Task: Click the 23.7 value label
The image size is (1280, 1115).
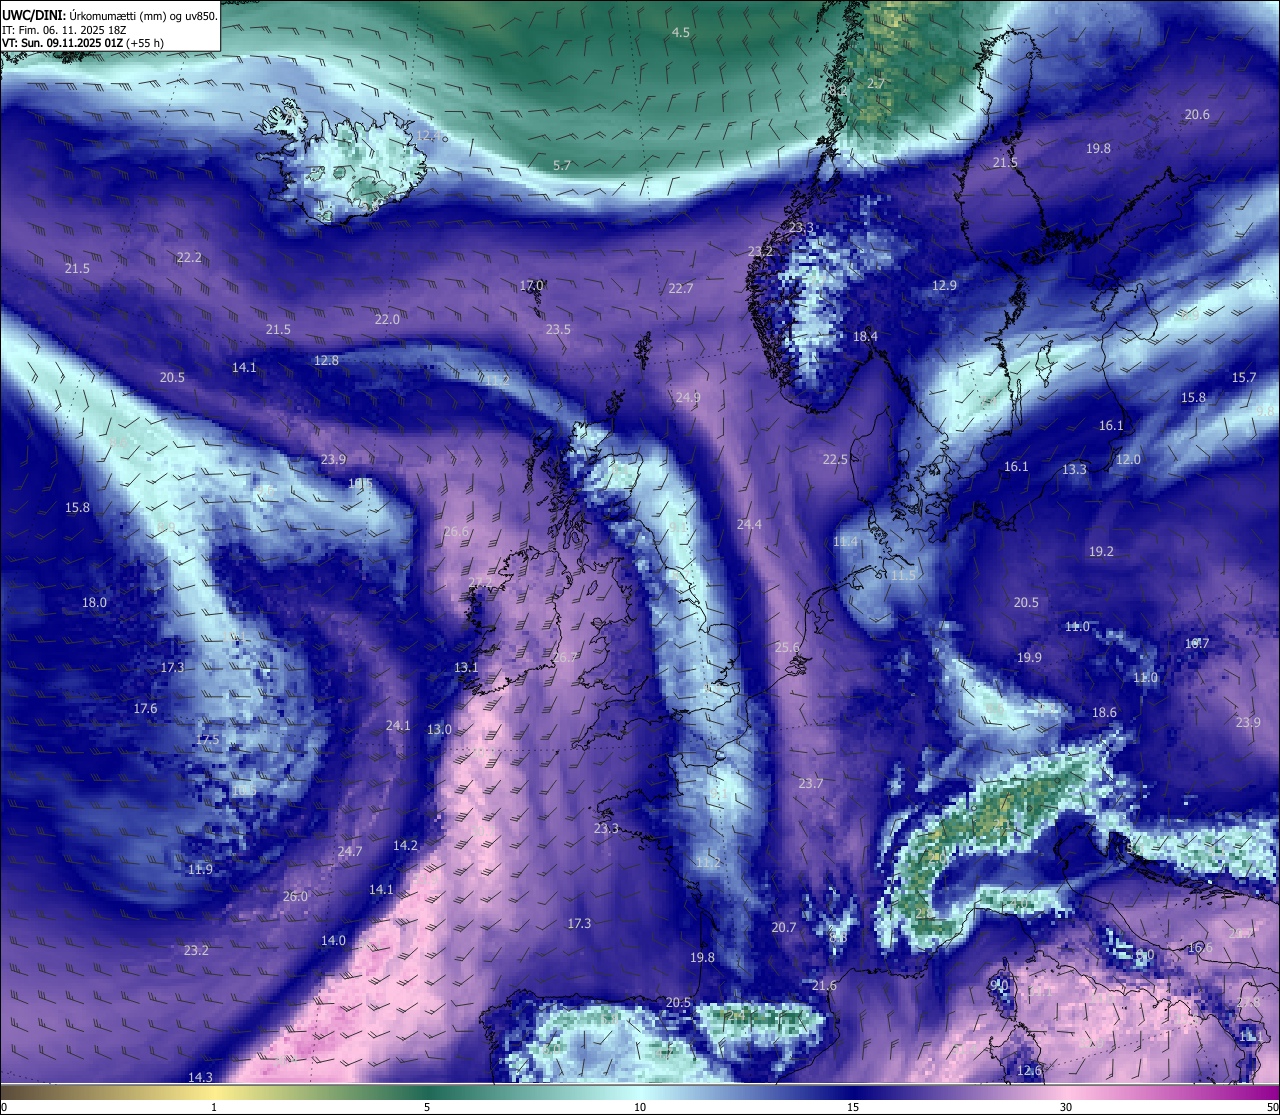Action: (810, 784)
